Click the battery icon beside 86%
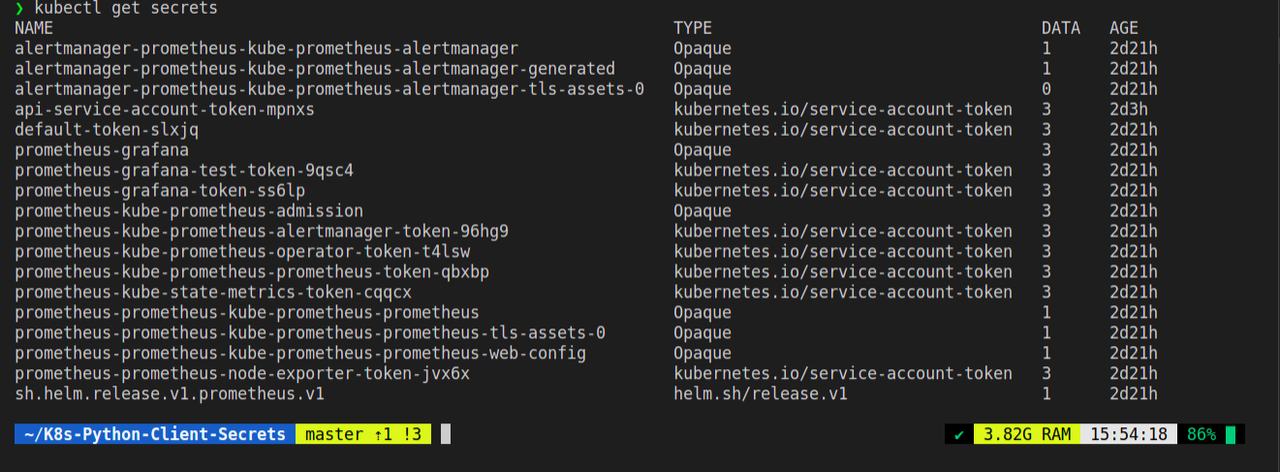This screenshot has width=1280, height=472. 1230,435
